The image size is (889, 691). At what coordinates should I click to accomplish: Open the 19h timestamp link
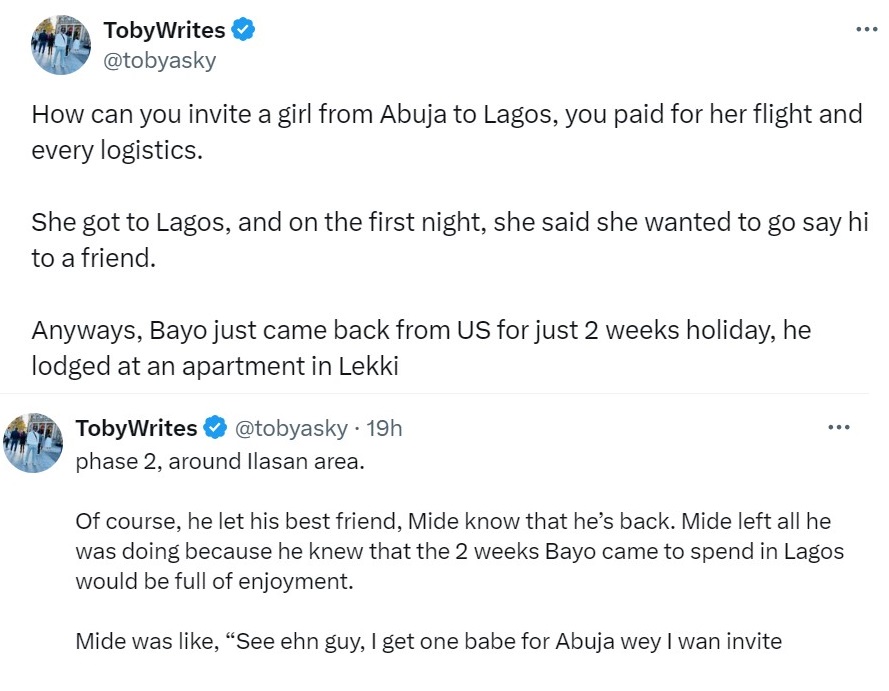pyautogui.click(x=385, y=428)
